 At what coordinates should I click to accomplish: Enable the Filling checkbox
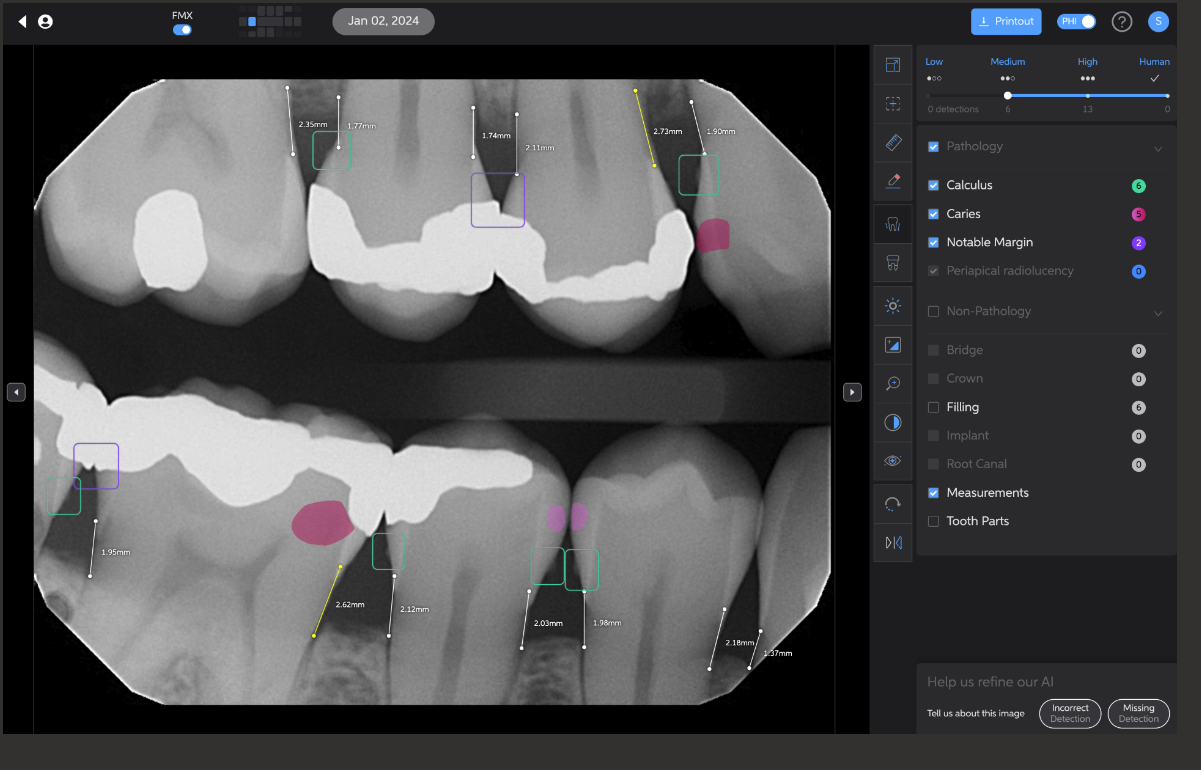point(933,407)
